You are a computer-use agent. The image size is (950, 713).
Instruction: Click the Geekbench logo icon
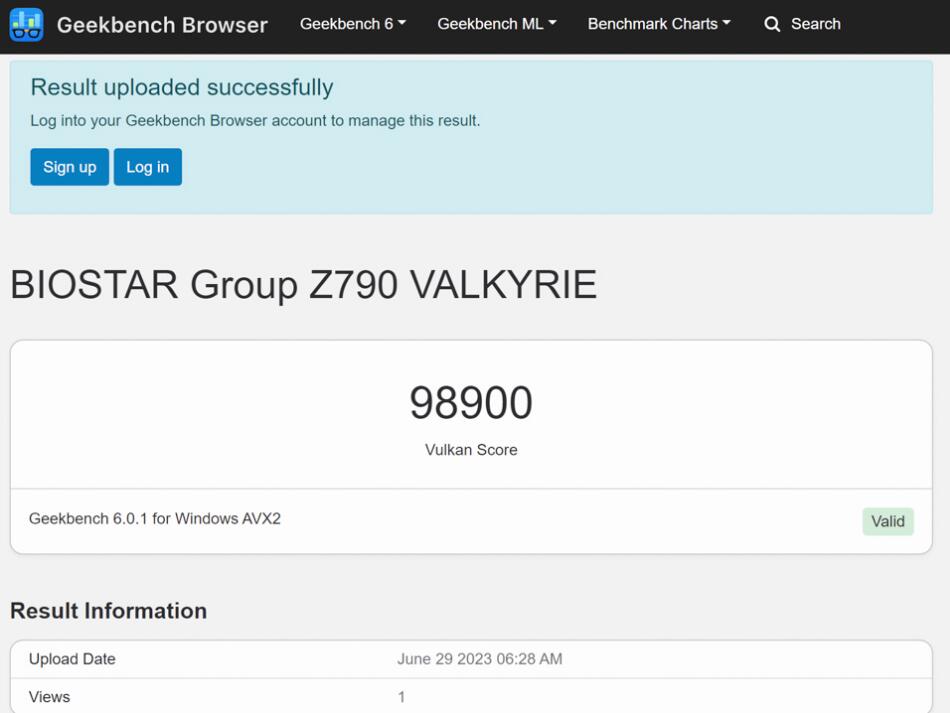tap(27, 24)
